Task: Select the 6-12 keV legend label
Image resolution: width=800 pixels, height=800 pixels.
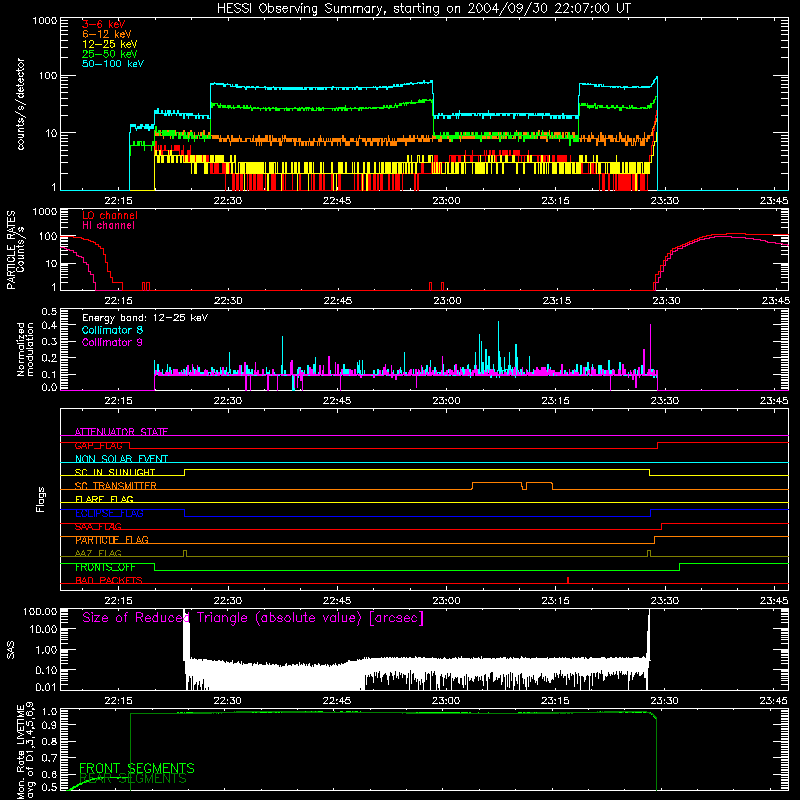Action: coord(107,34)
